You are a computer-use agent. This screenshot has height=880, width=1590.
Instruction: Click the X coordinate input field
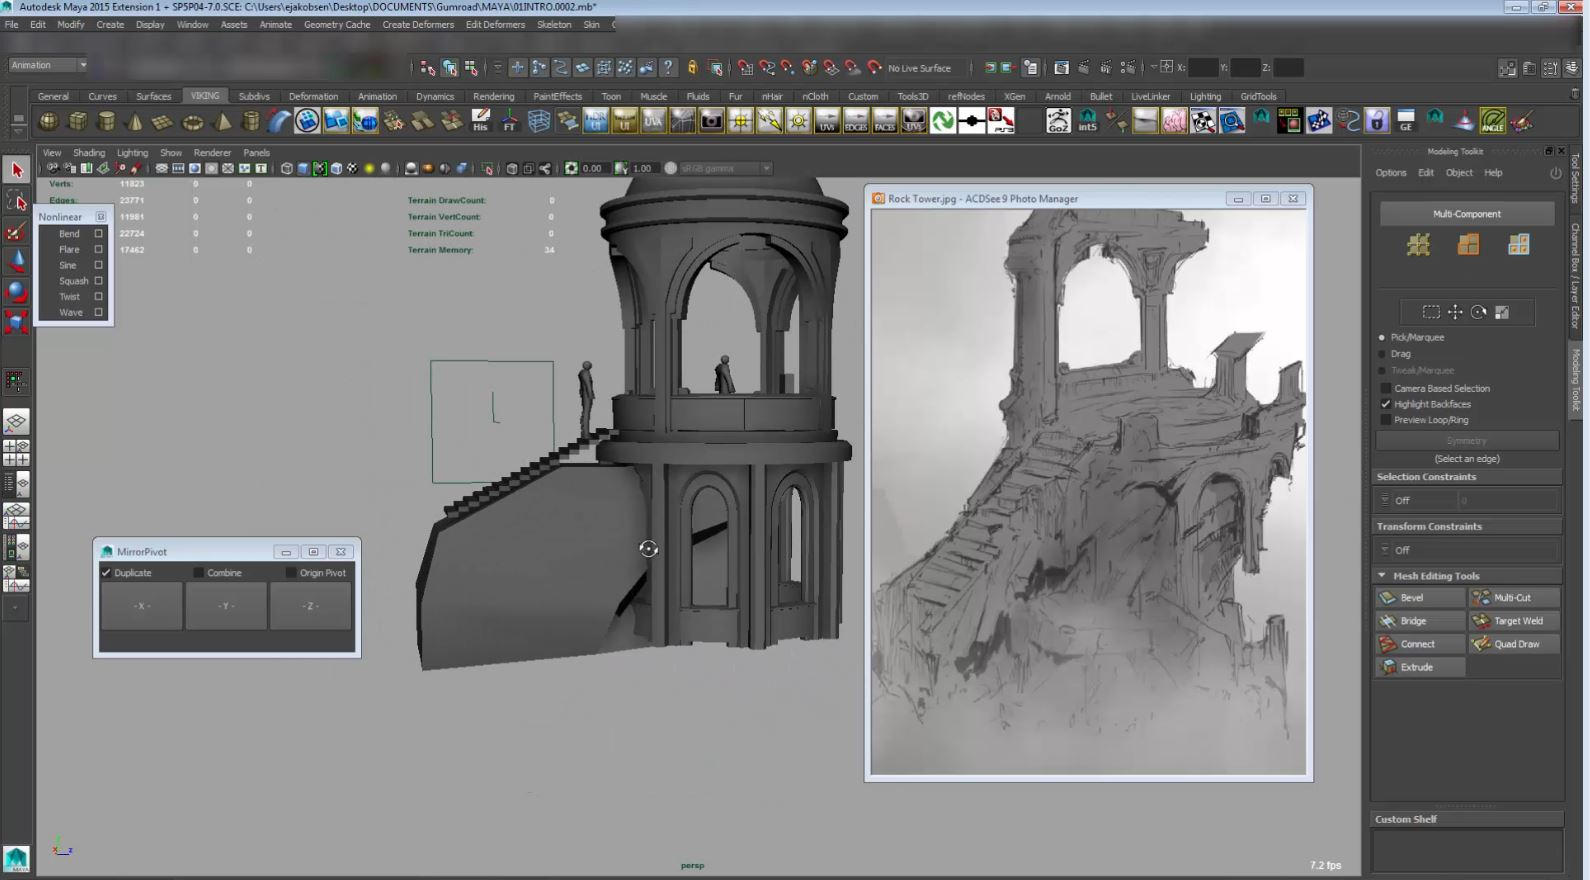[1202, 68]
